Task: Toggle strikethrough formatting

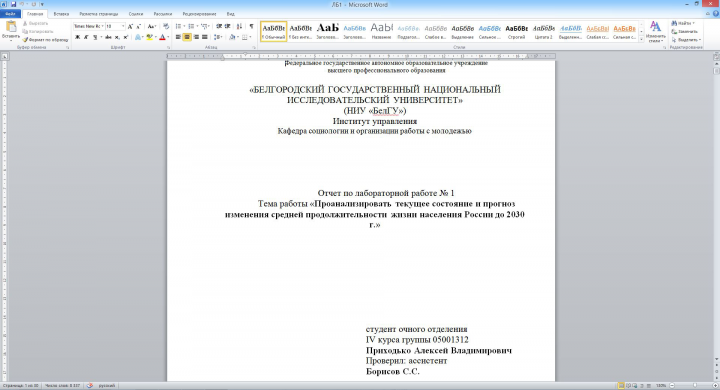Action: 108,37
